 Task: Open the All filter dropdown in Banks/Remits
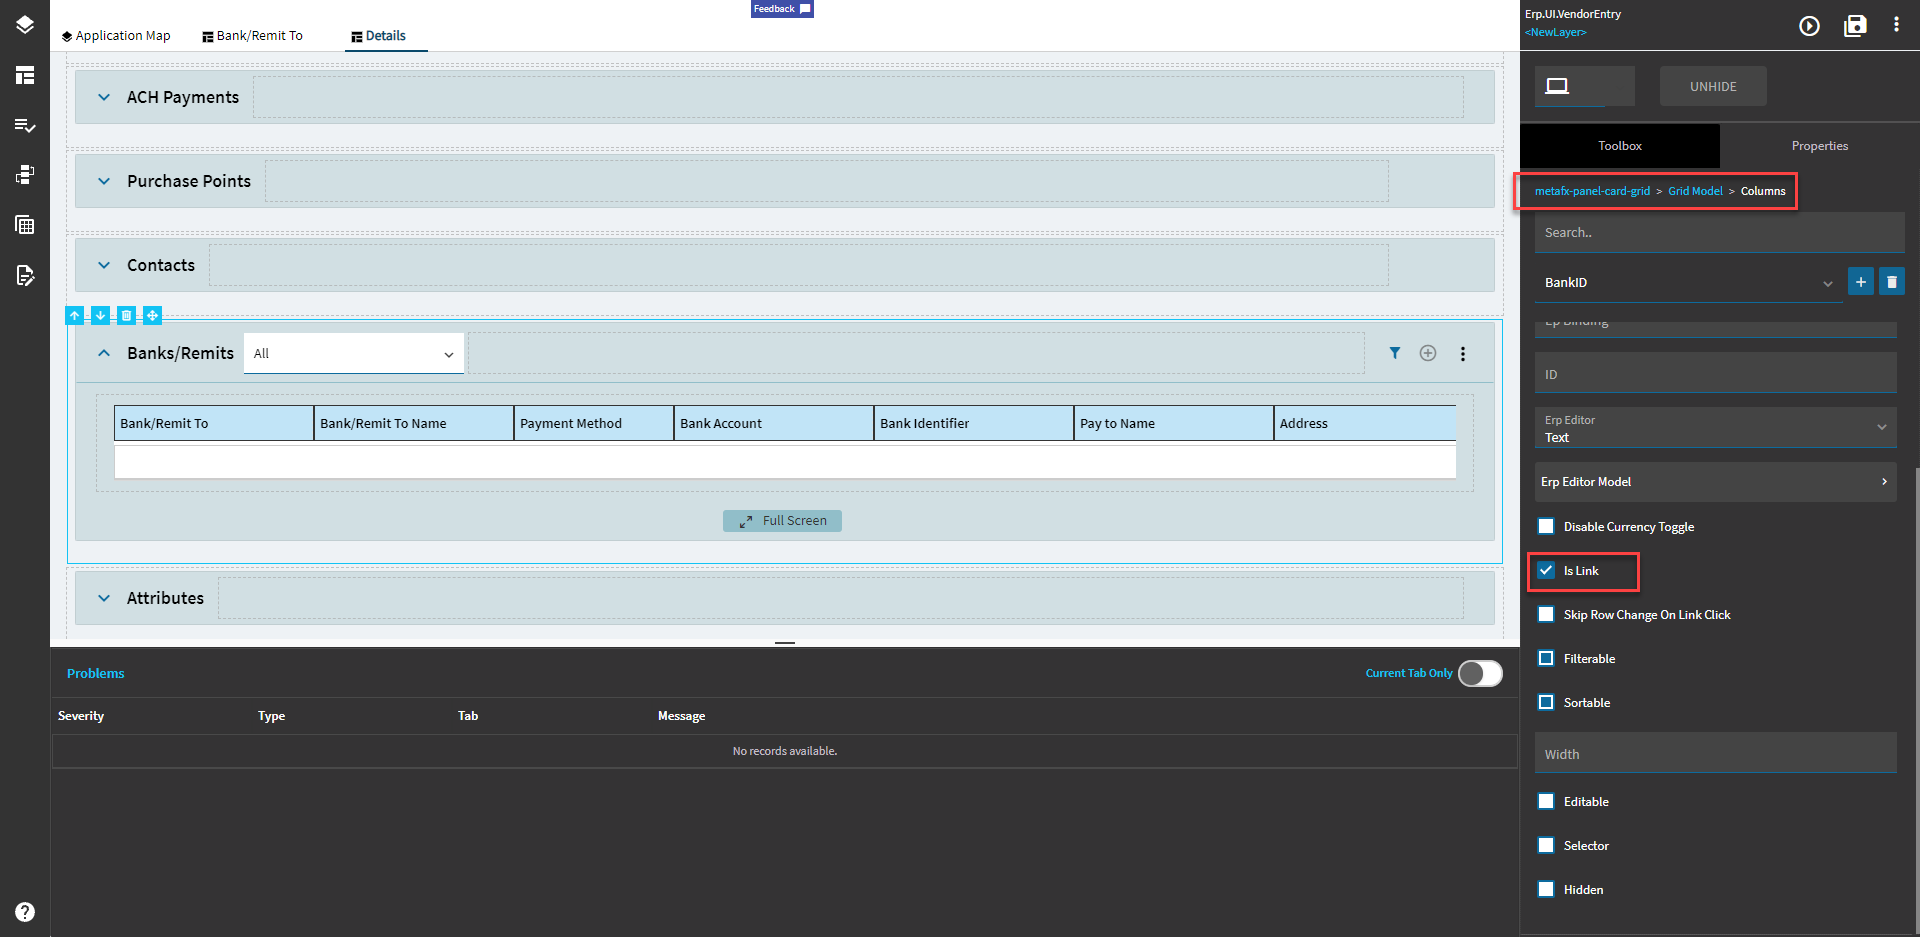pos(354,354)
